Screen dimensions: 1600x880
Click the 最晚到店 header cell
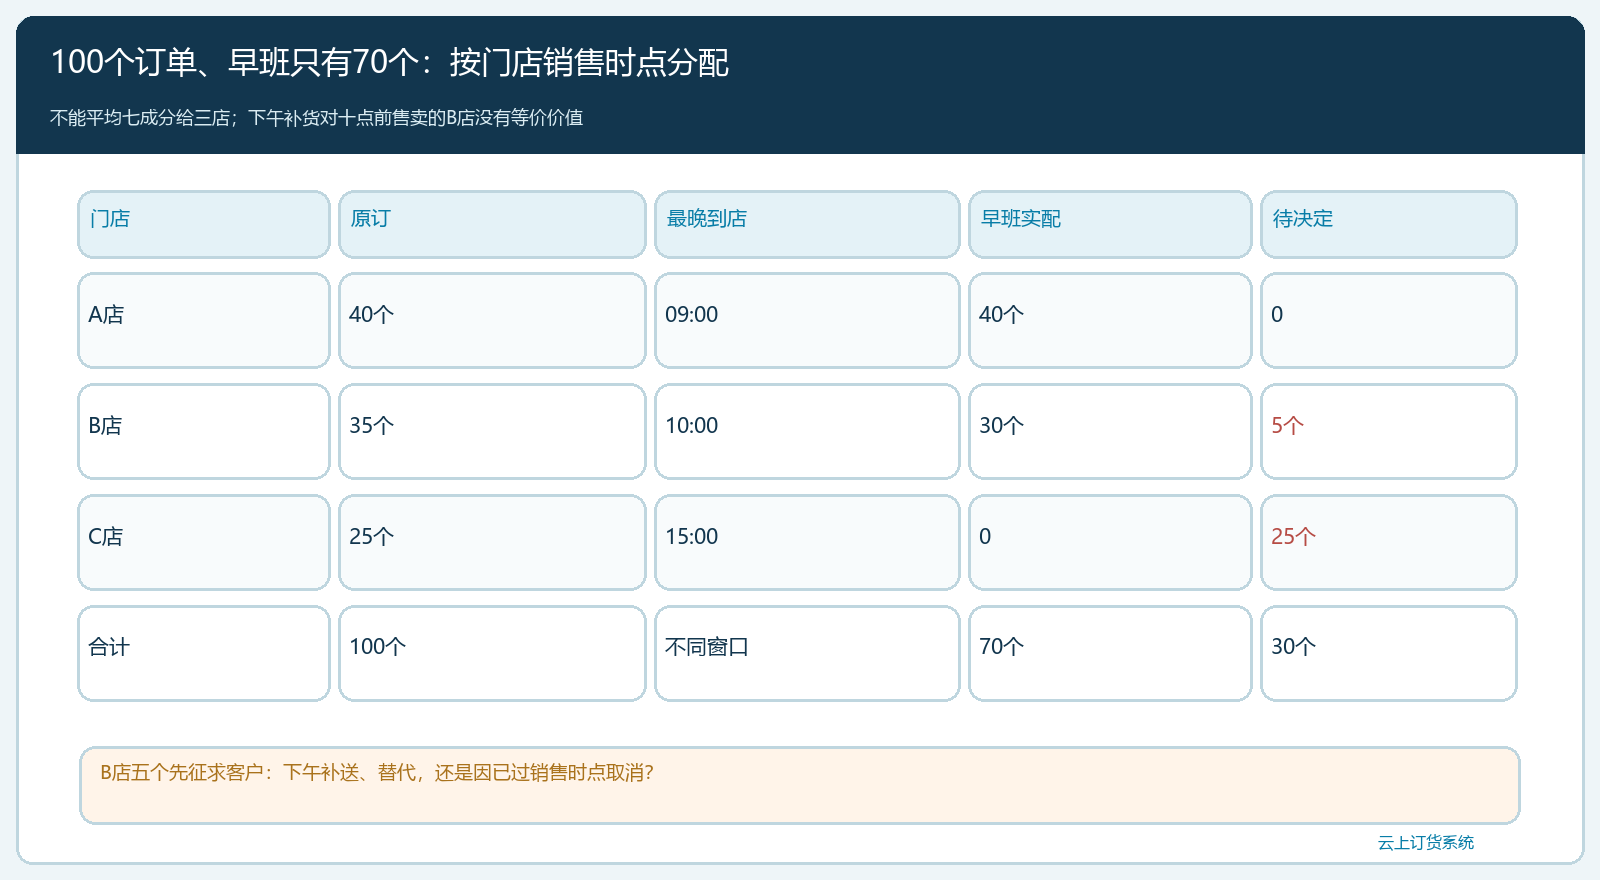pos(807,224)
